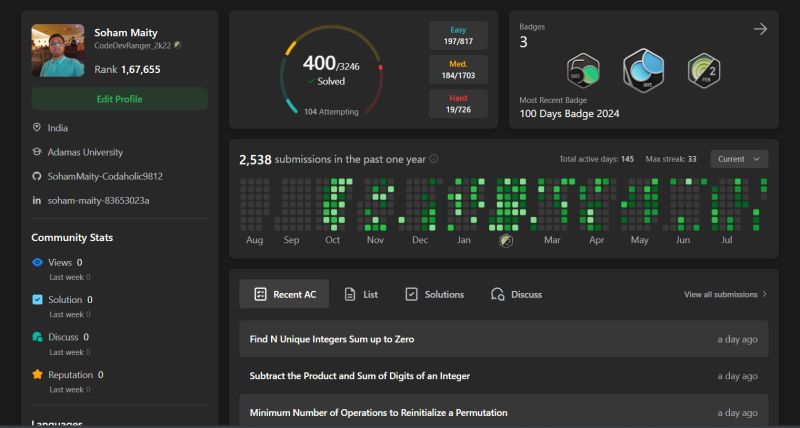Click the location pin icon next to India
The height and width of the screenshot is (428, 800).
(x=37, y=128)
